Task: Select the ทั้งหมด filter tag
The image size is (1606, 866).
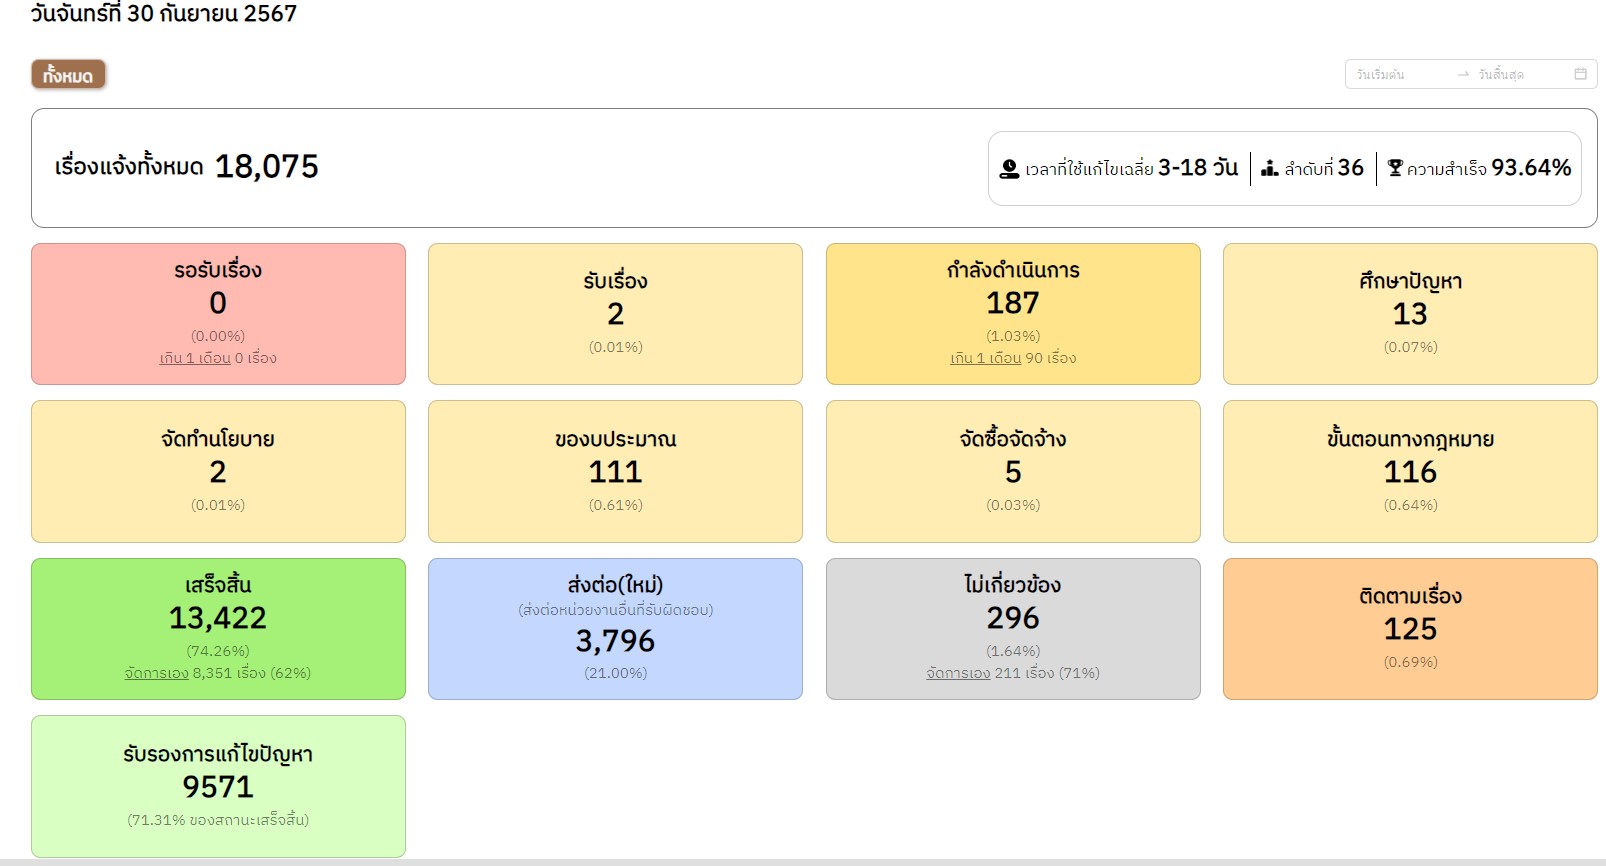Action: click(68, 75)
